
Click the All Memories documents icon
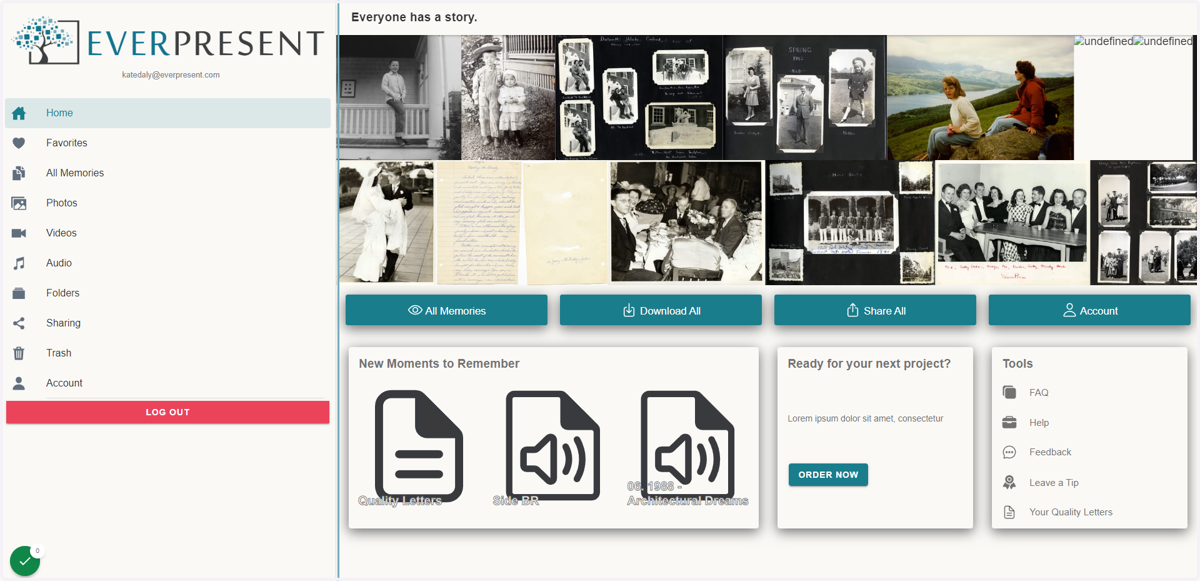tap(19, 173)
